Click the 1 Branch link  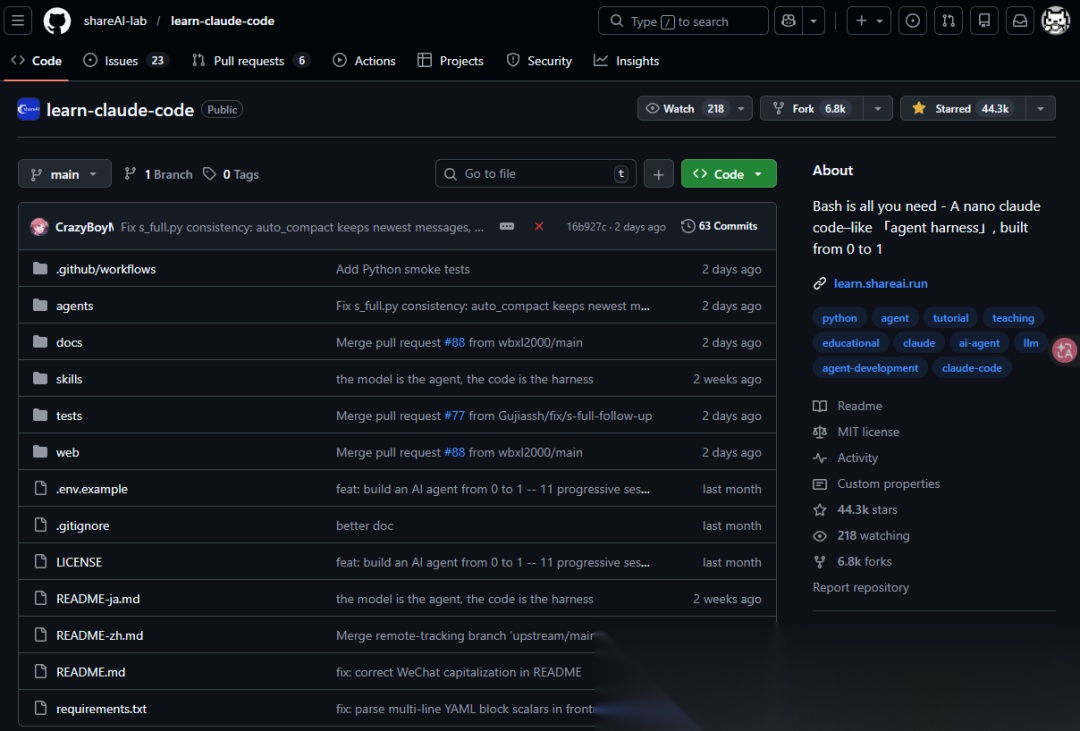[x=158, y=174]
